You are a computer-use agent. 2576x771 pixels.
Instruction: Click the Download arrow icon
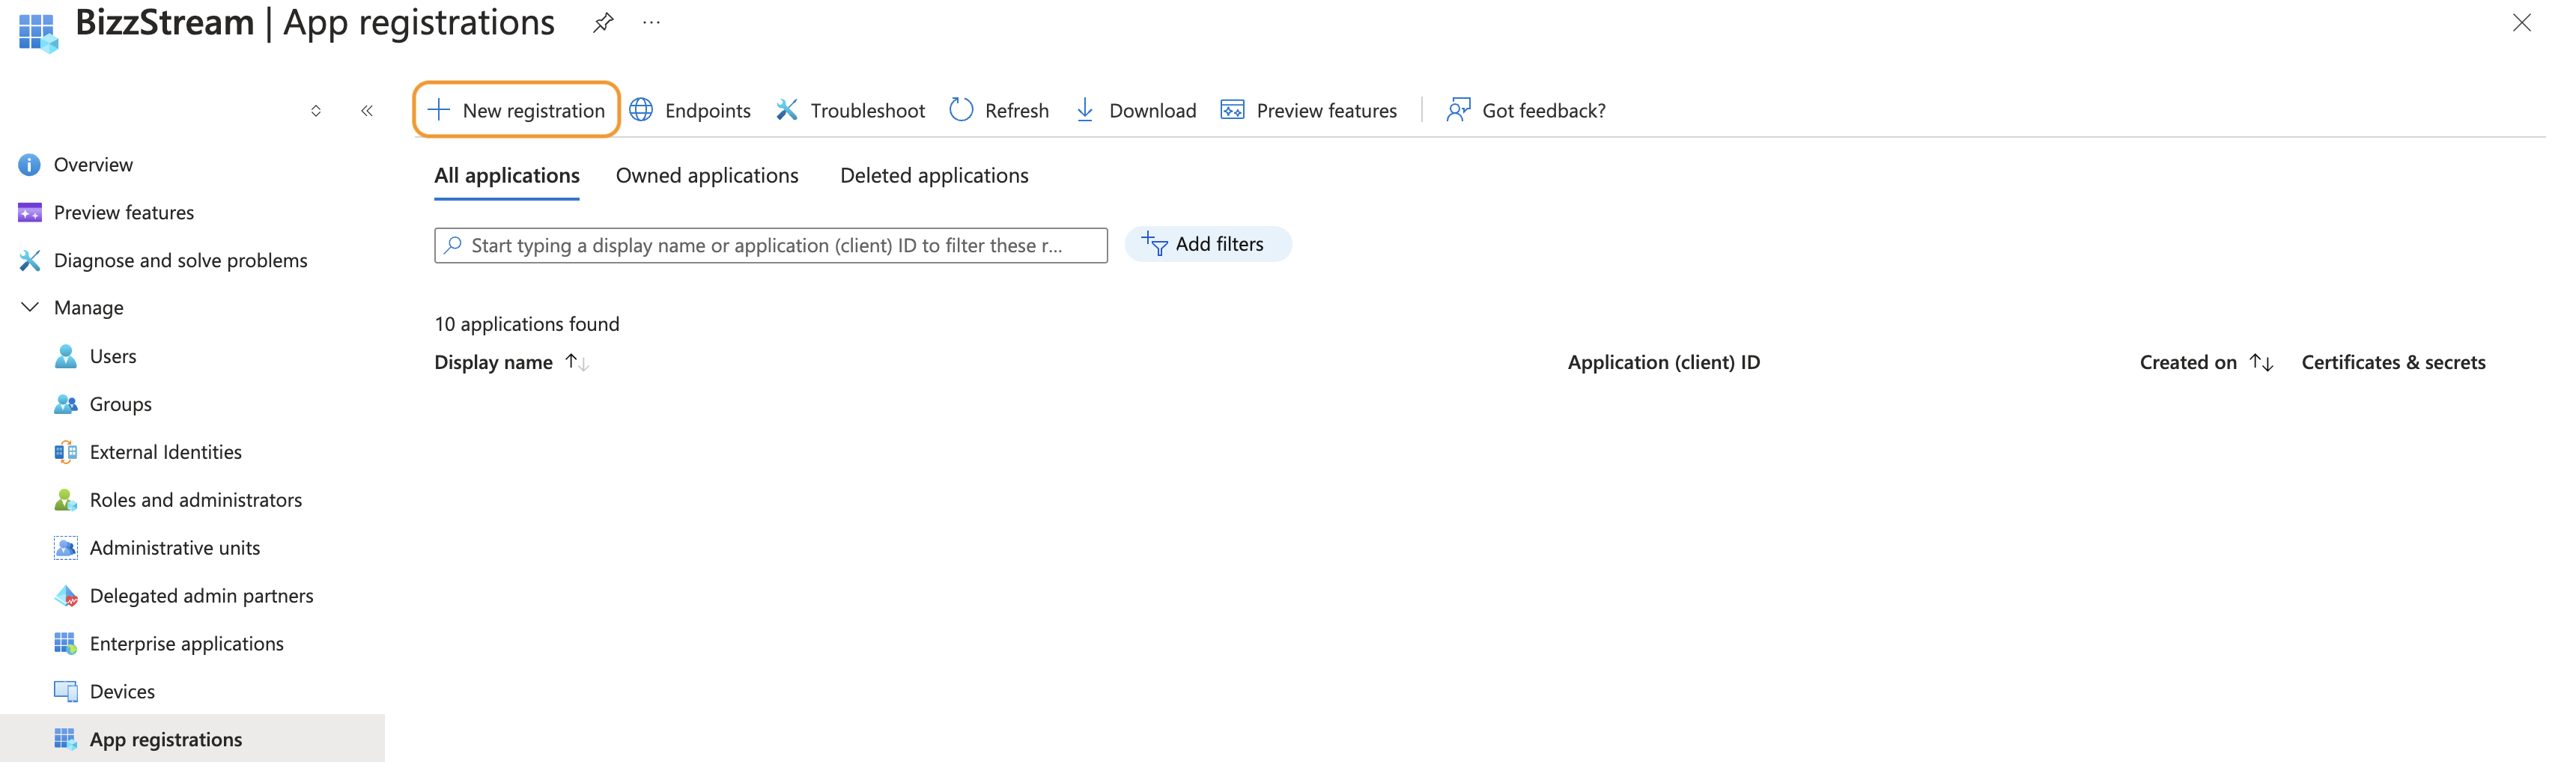[1085, 110]
